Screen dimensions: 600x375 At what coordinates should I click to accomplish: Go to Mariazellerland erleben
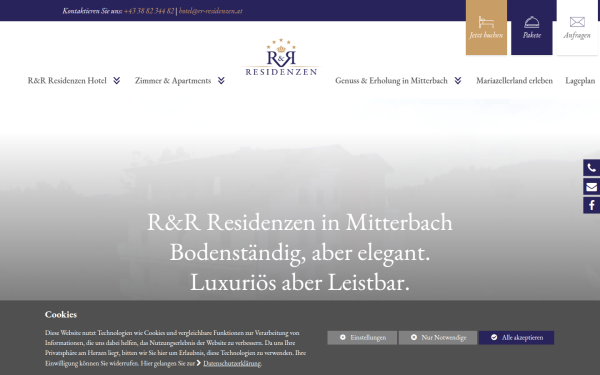(514, 80)
